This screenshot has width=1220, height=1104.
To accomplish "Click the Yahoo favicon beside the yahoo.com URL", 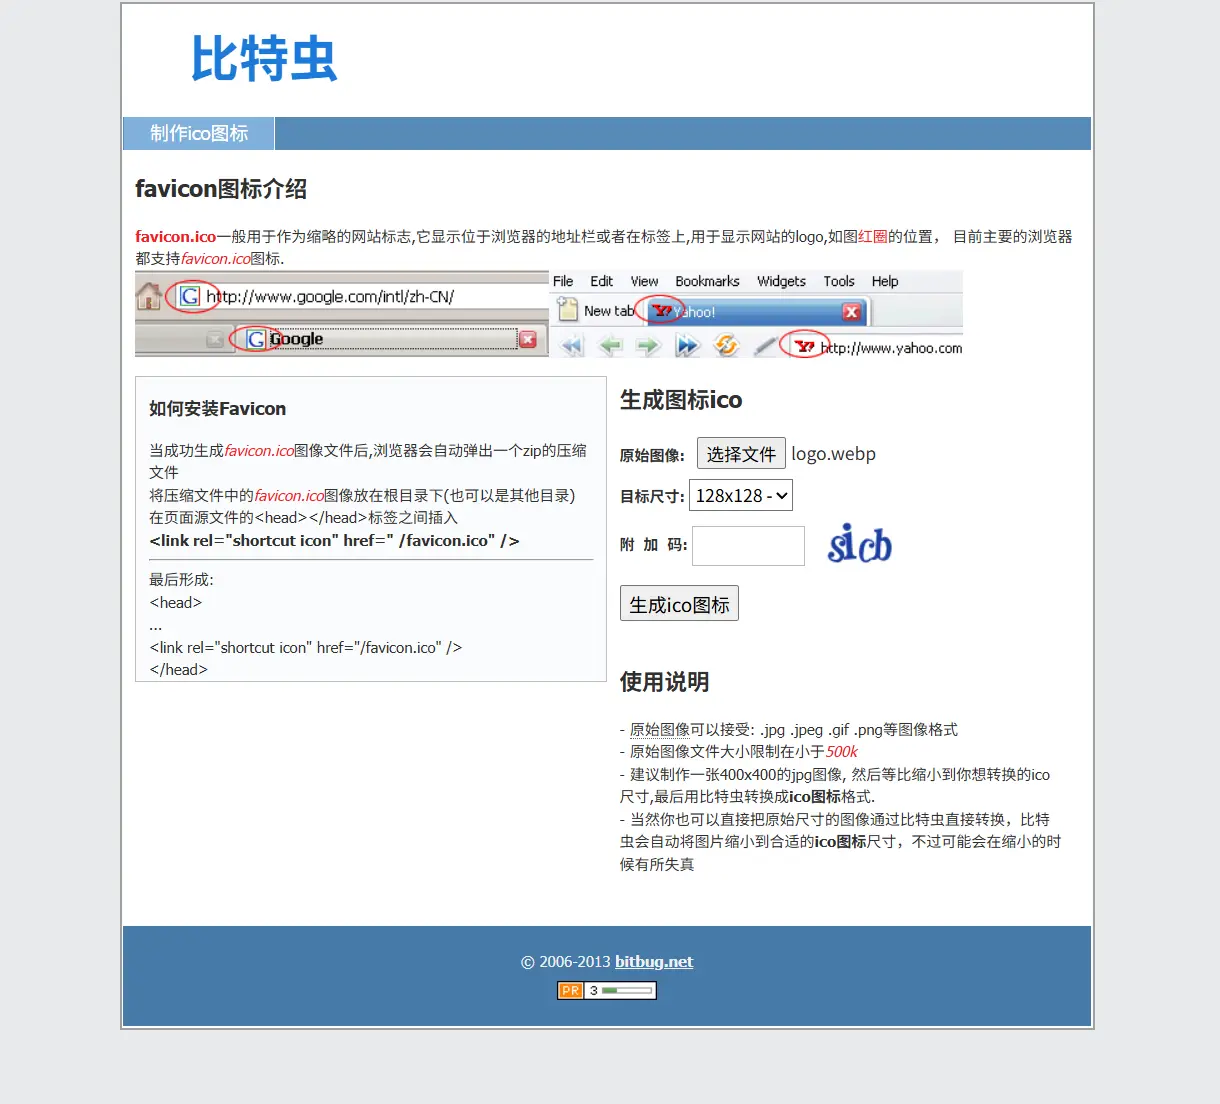I will [x=804, y=347].
